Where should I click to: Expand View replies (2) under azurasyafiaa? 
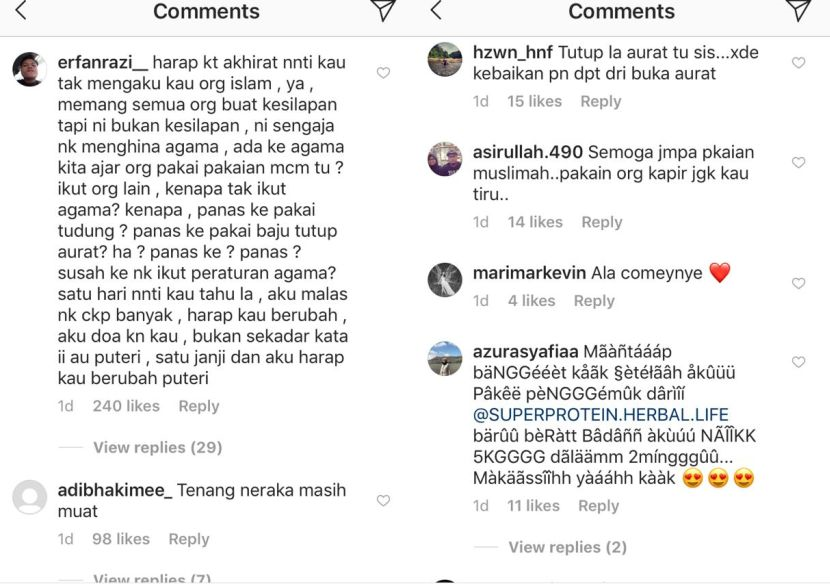pyautogui.click(x=567, y=547)
